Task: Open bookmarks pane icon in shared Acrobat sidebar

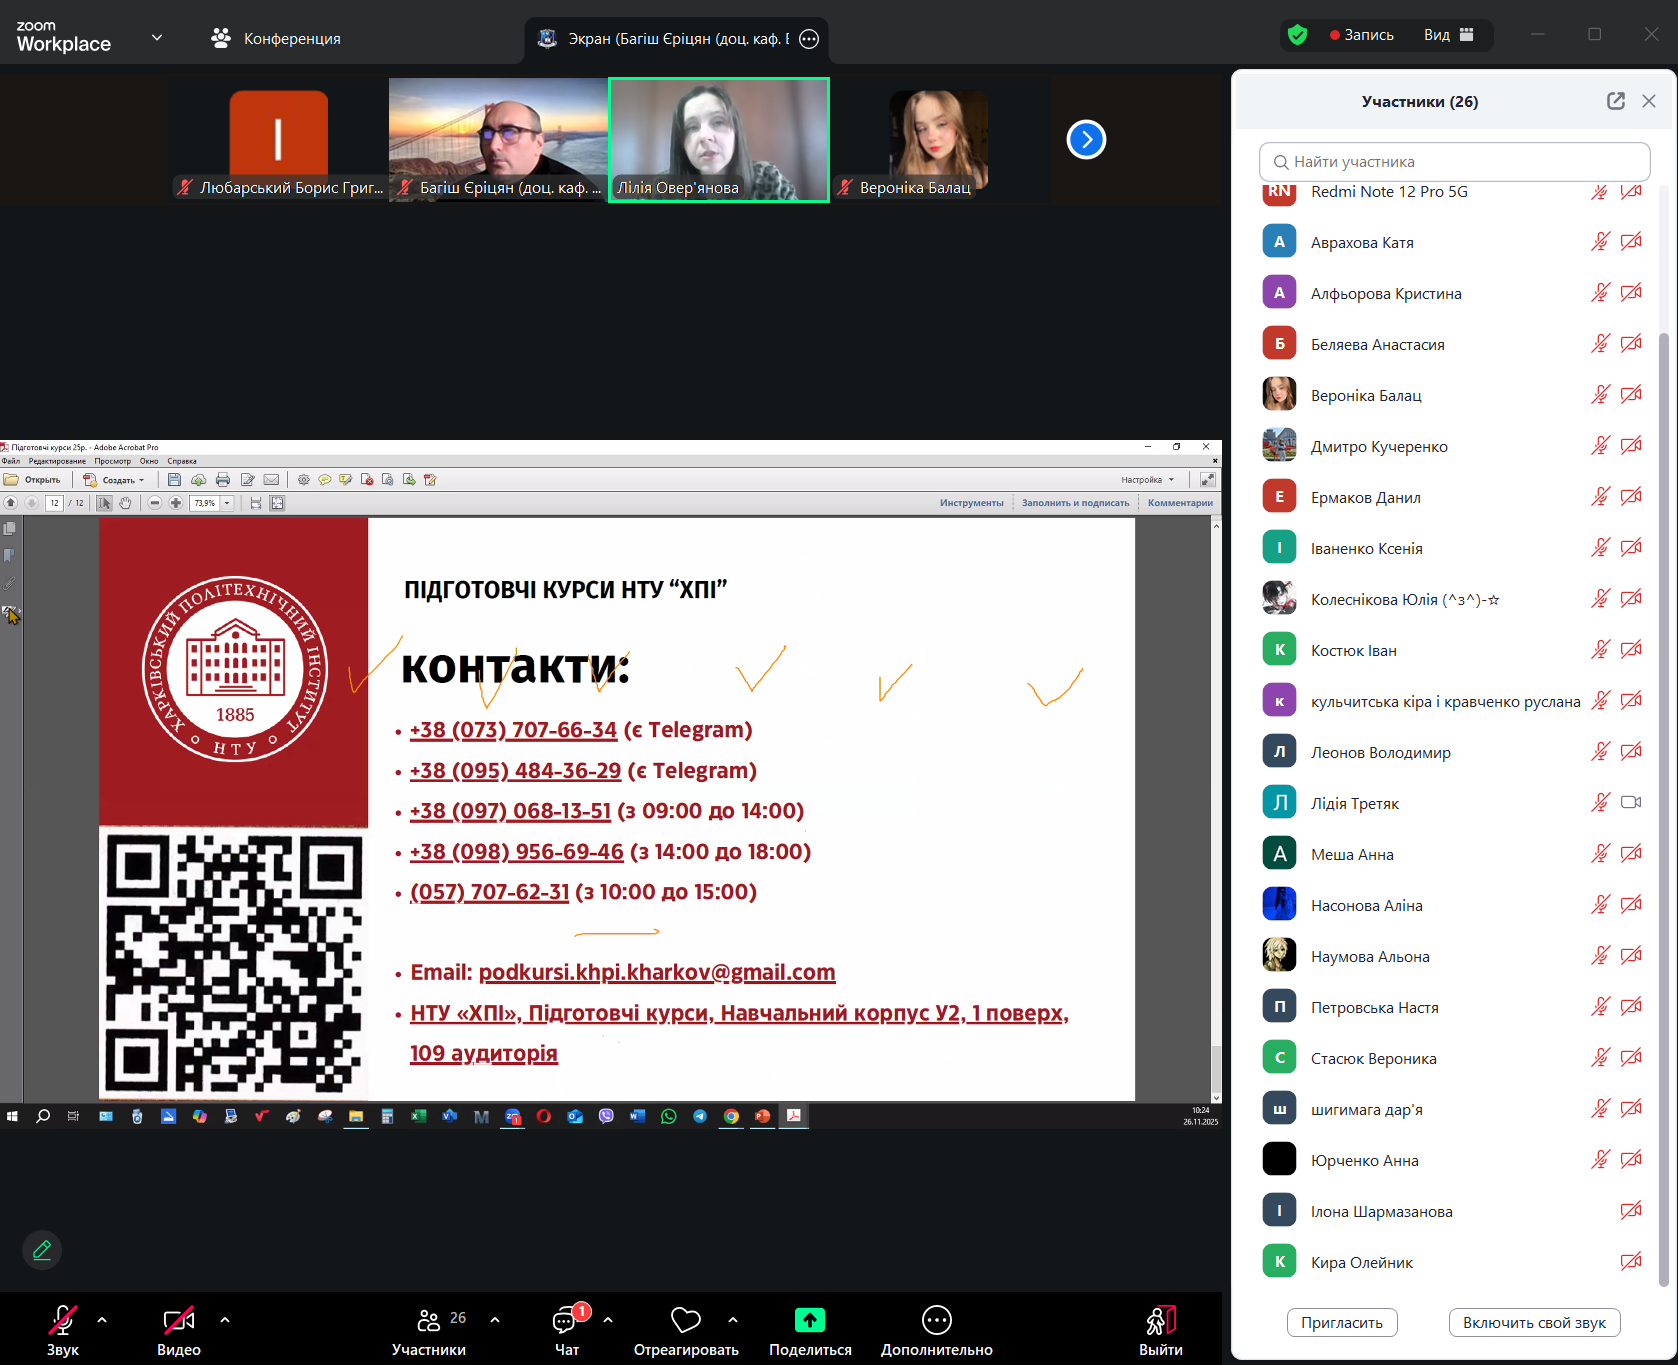Action: 10,556
